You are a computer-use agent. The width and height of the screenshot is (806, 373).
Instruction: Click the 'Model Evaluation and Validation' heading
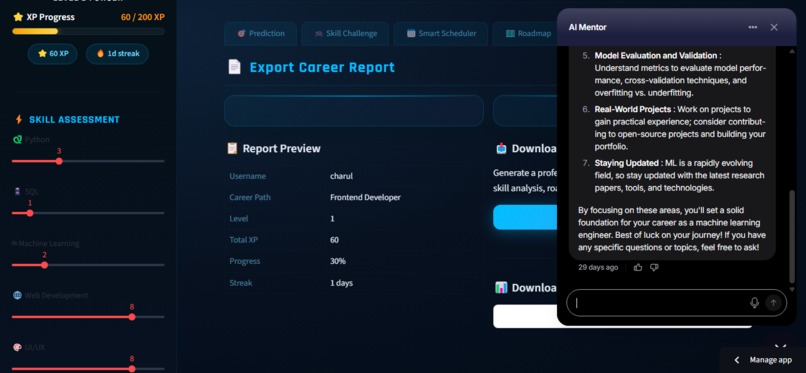point(655,55)
